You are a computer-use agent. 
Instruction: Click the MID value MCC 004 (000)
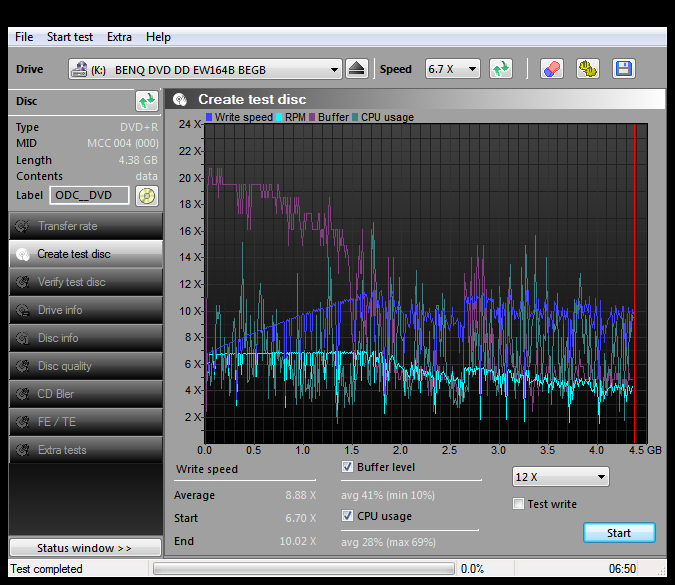pyautogui.click(x=123, y=143)
